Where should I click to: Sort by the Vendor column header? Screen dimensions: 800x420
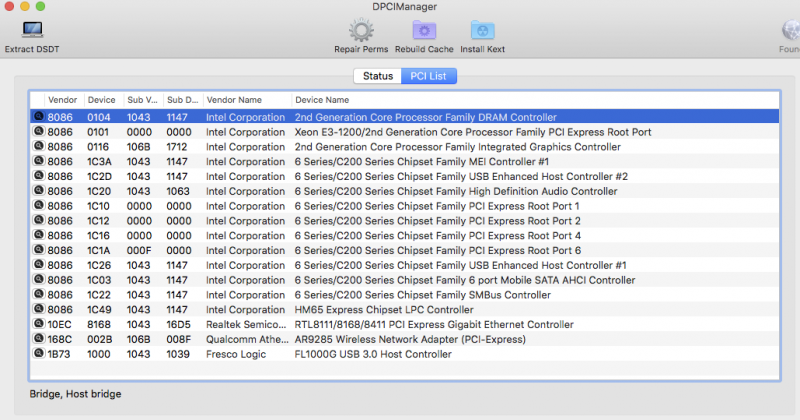click(62, 100)
